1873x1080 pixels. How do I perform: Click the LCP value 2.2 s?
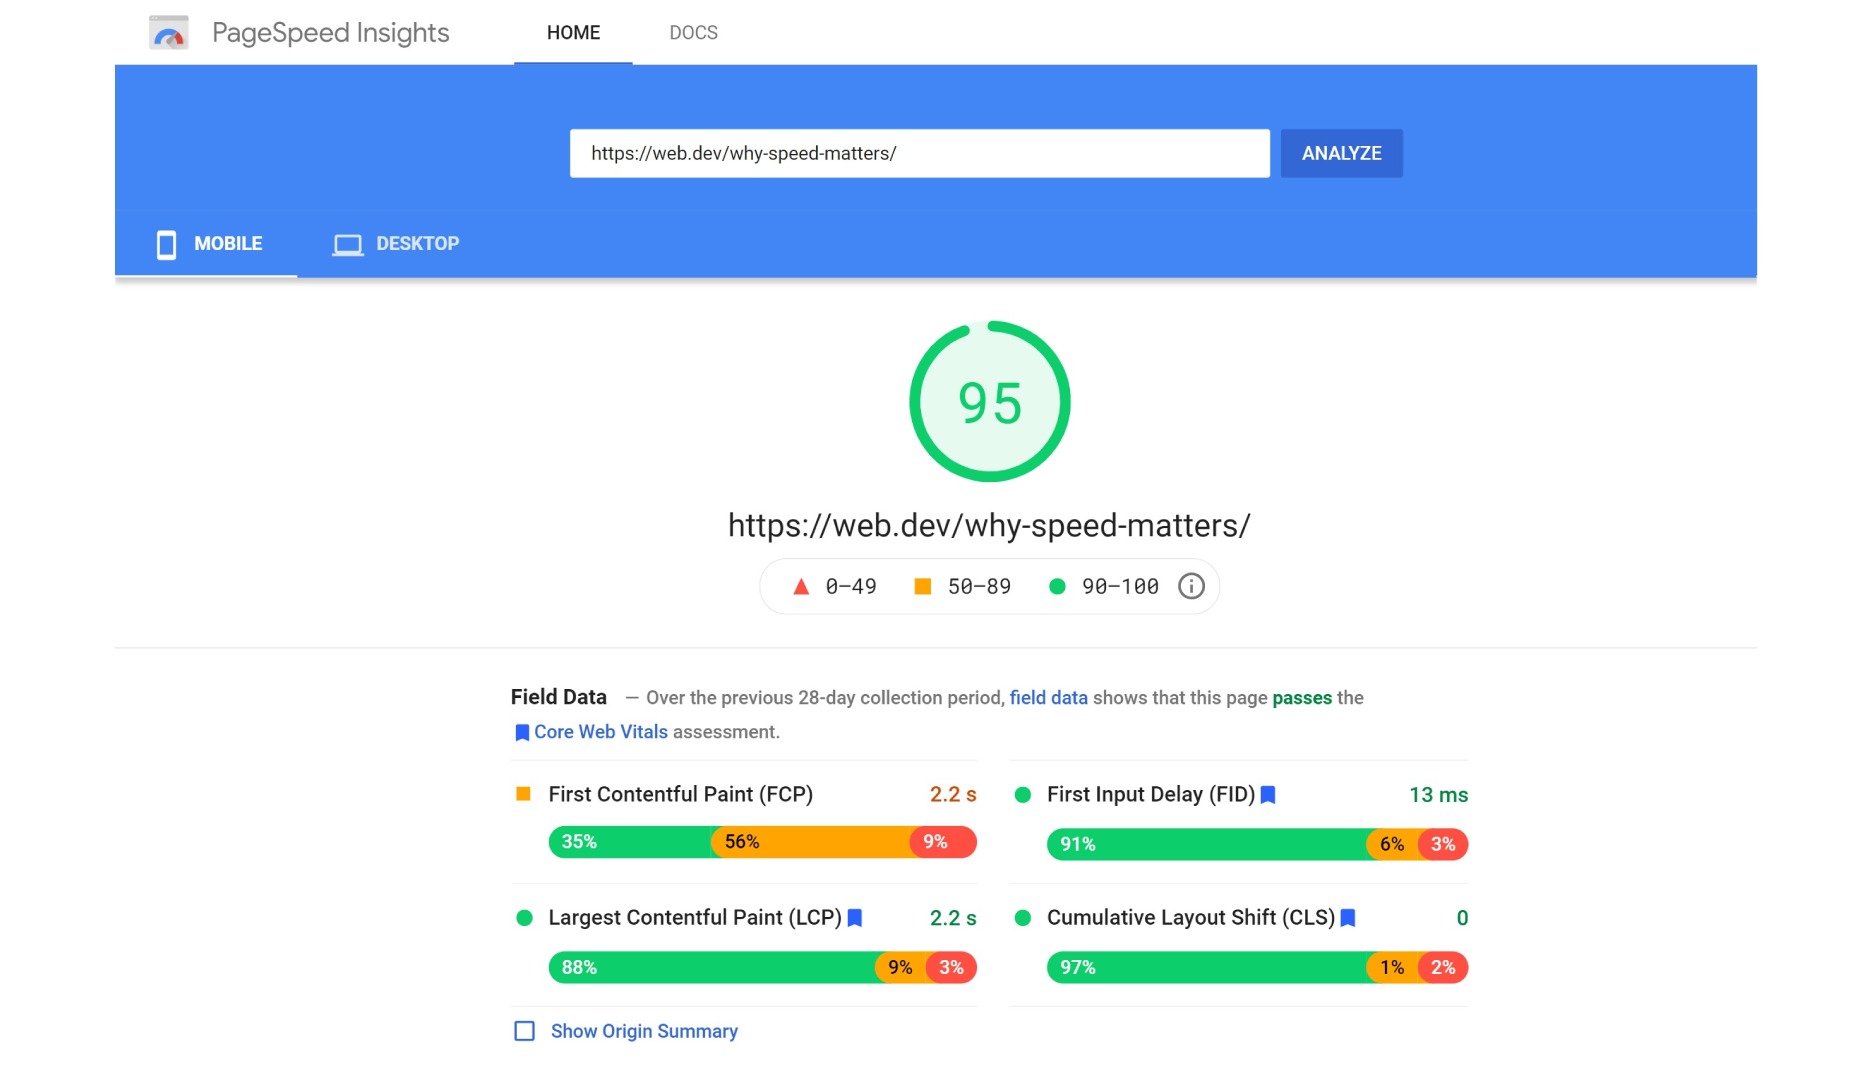(x=953, y=918)
